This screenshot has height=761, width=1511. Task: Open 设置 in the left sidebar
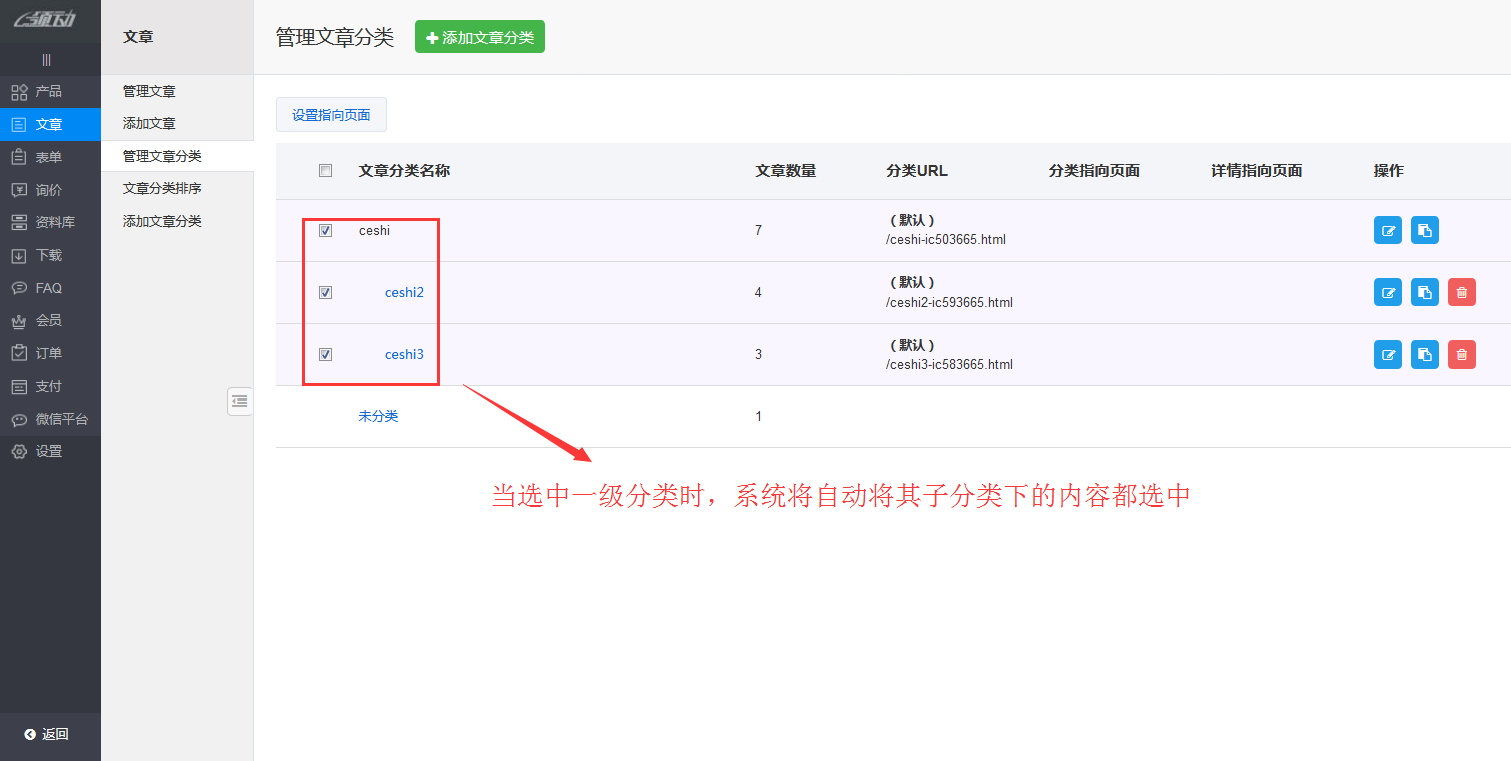click(49, 452)
